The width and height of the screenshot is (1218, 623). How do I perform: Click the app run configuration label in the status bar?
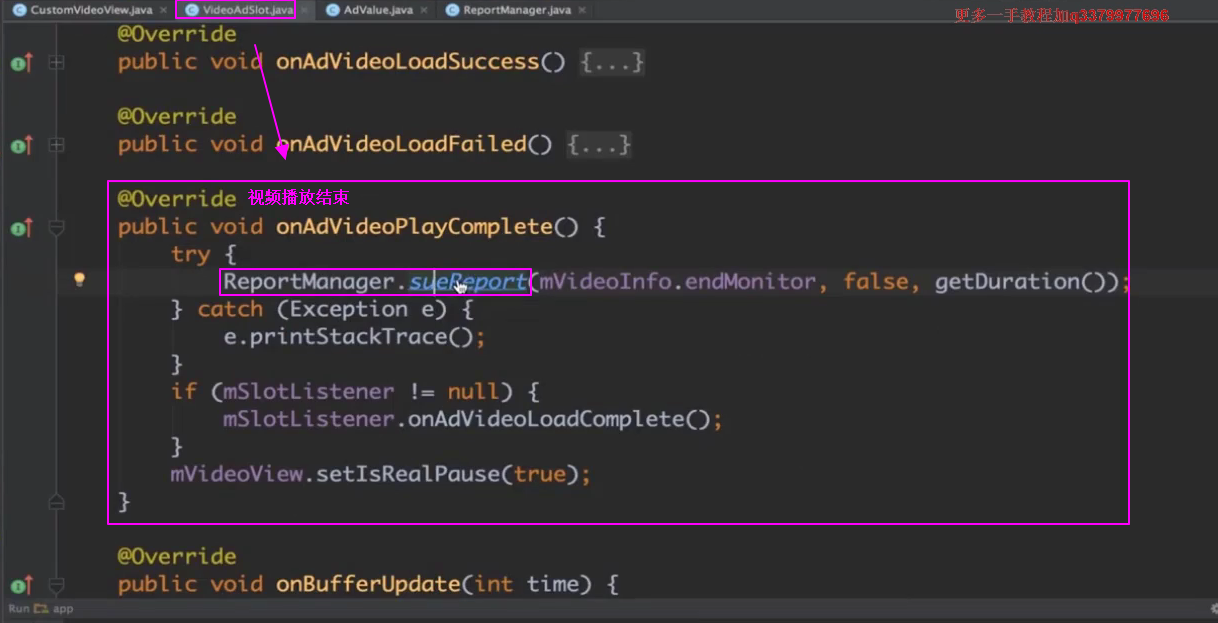[x=62, y=608]
